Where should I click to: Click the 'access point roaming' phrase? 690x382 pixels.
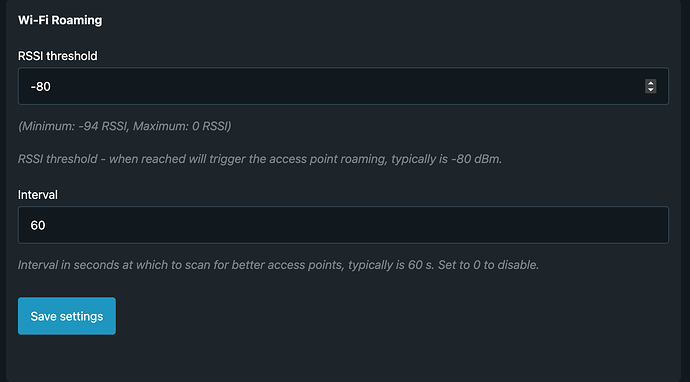(327, 159)
